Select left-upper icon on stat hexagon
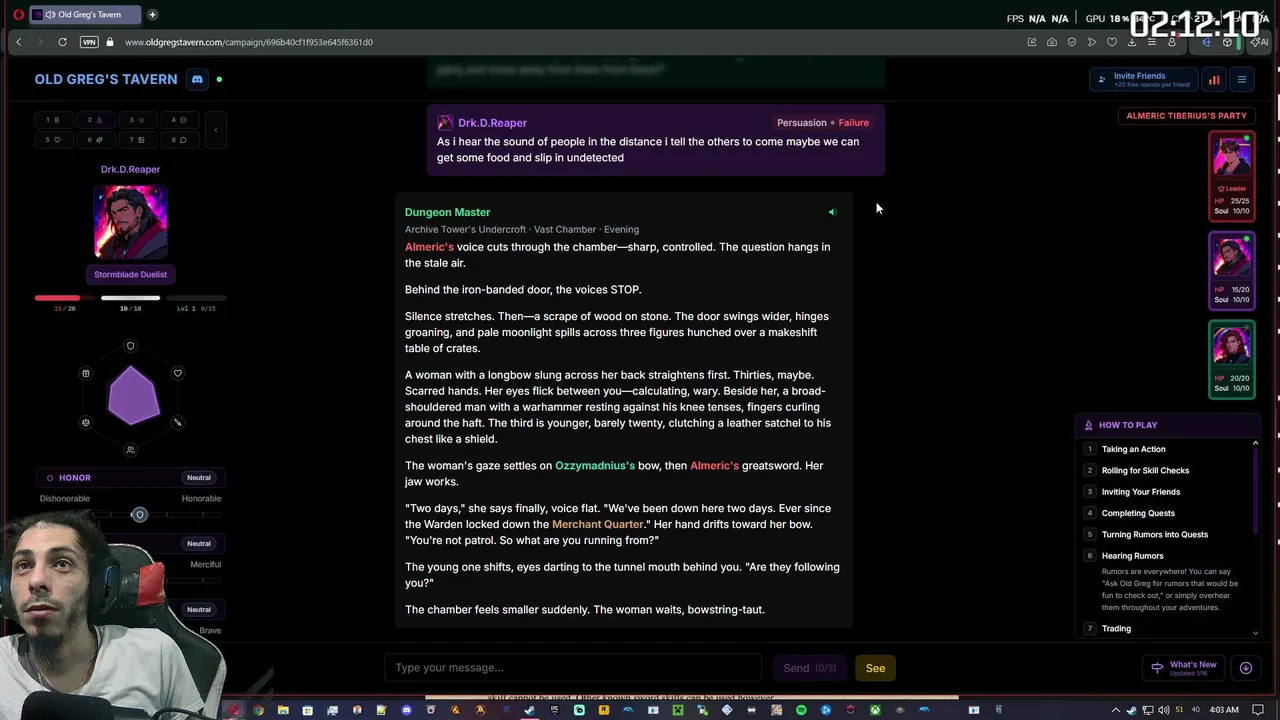The image size is (1280, 720). coord(86,373)
